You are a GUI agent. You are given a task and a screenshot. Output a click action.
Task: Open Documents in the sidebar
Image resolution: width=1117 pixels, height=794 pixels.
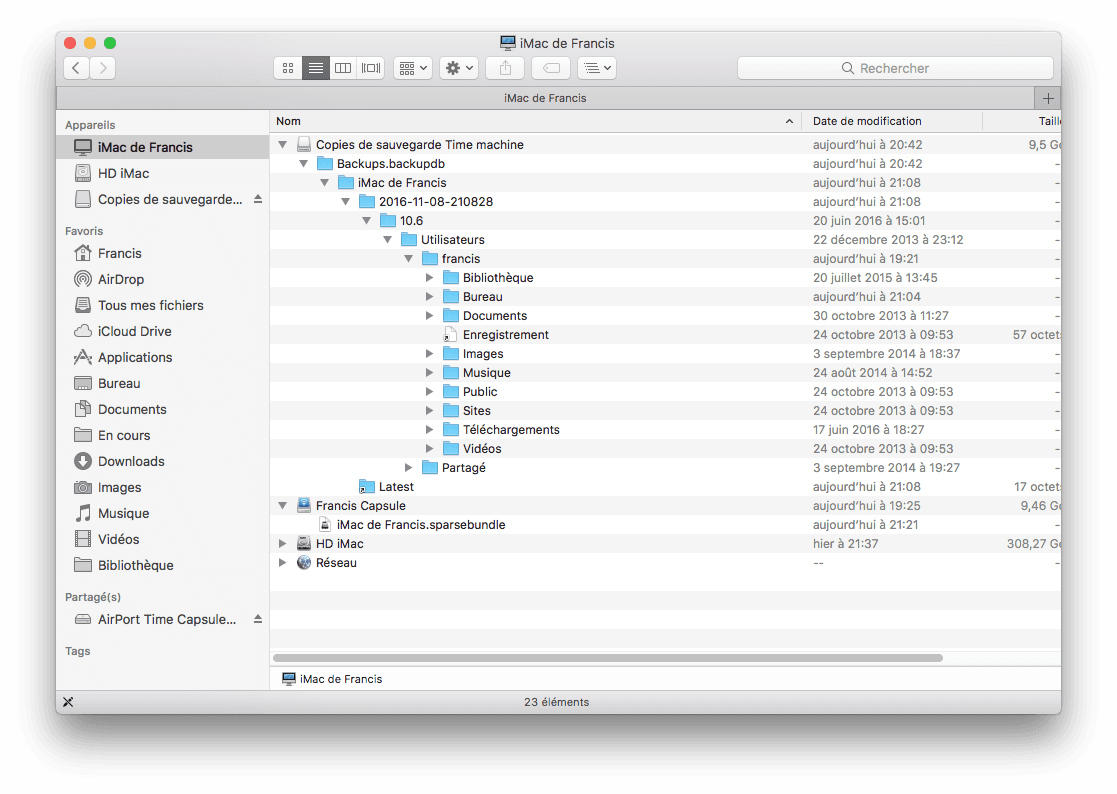[x=162, y=409]
